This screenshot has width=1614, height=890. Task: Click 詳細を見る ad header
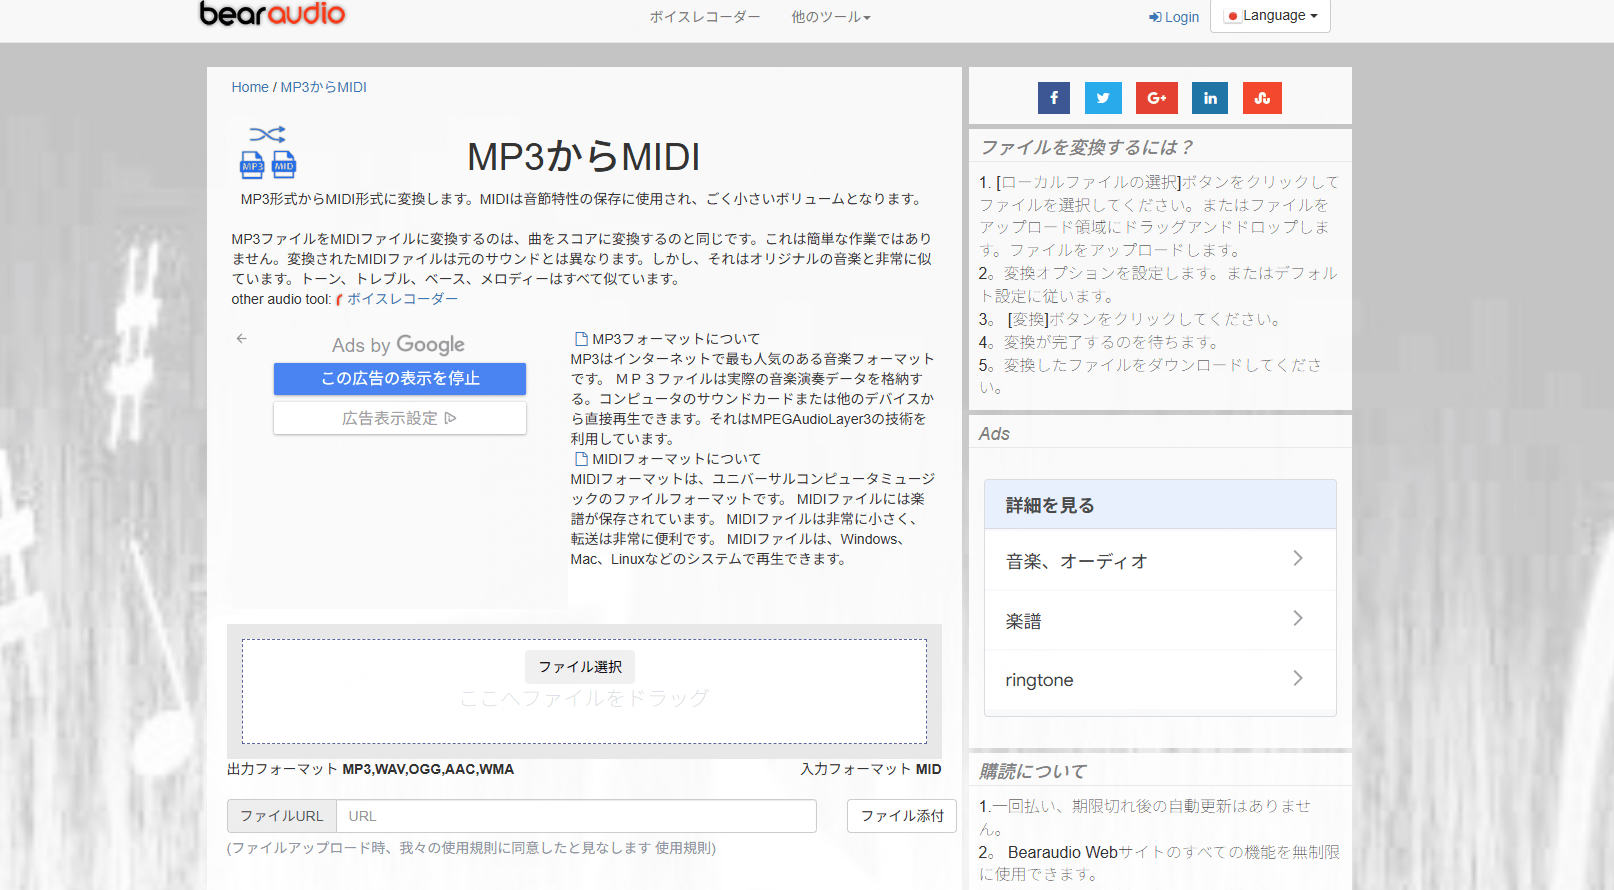pyautogui.click(x=1160, y=505)
